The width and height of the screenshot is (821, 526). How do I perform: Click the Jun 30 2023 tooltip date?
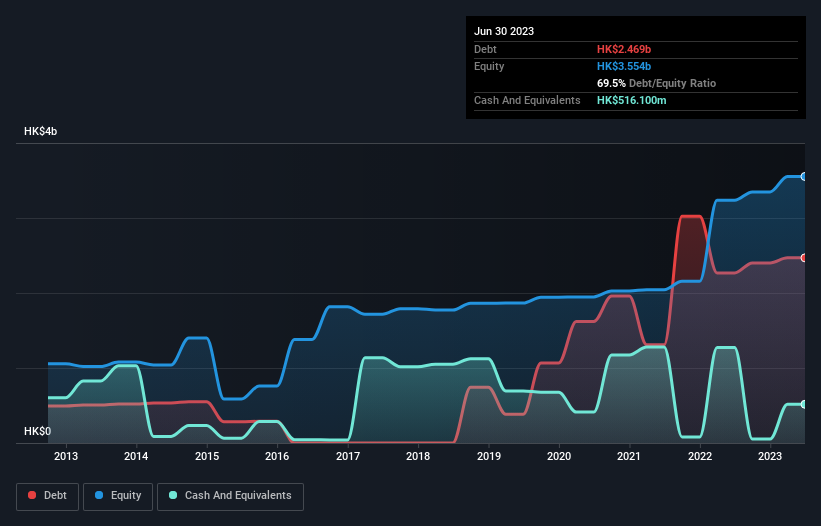click(504, 31)
